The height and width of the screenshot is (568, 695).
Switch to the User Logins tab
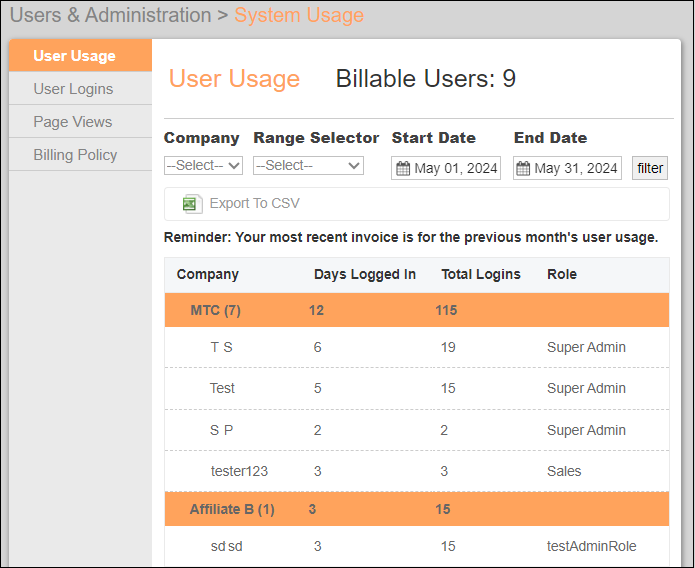click(x=73, y=89)
